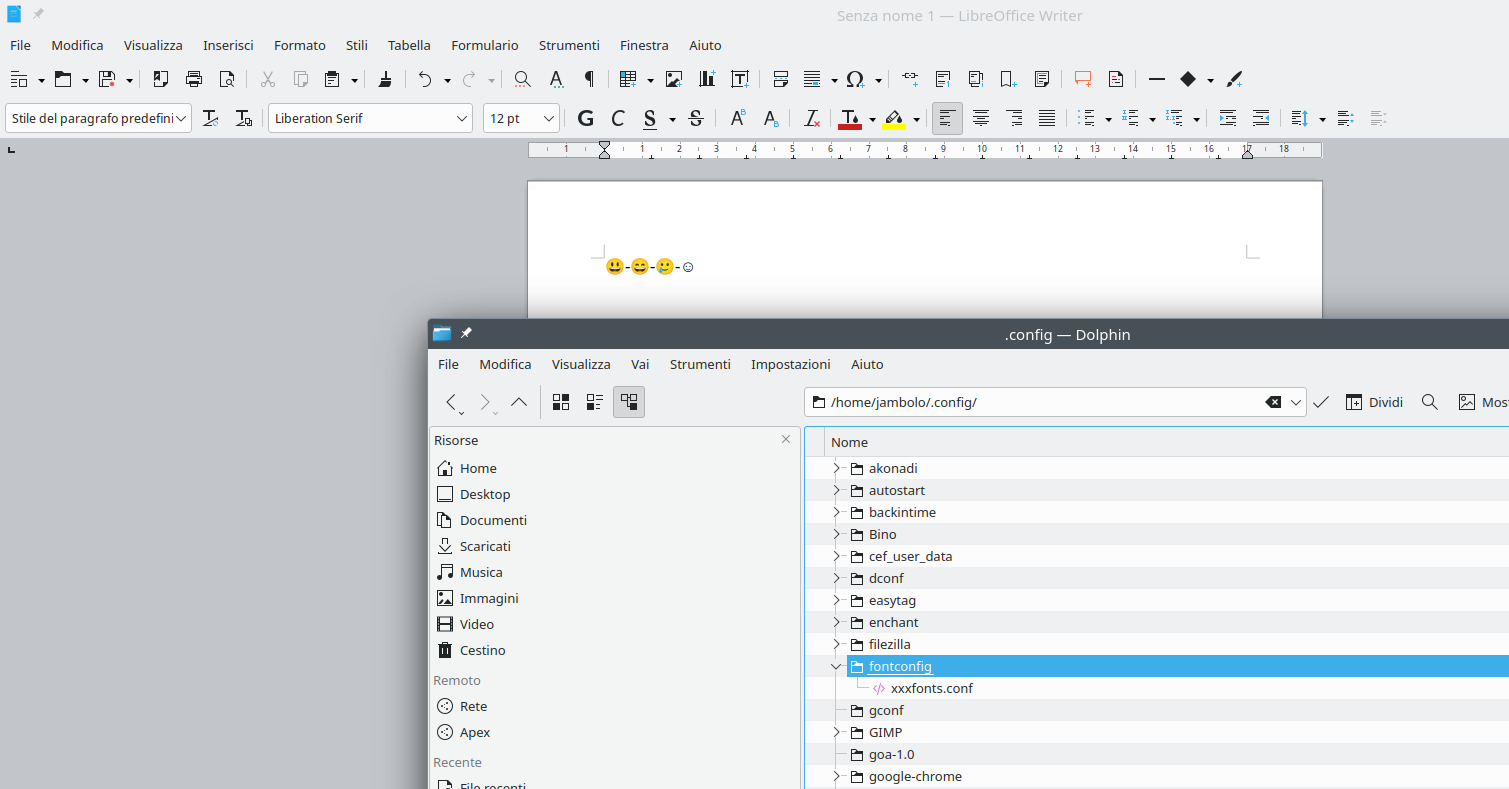Toggle strikethrough formatting
The image size is (1509, 789).
pos(696,118)
